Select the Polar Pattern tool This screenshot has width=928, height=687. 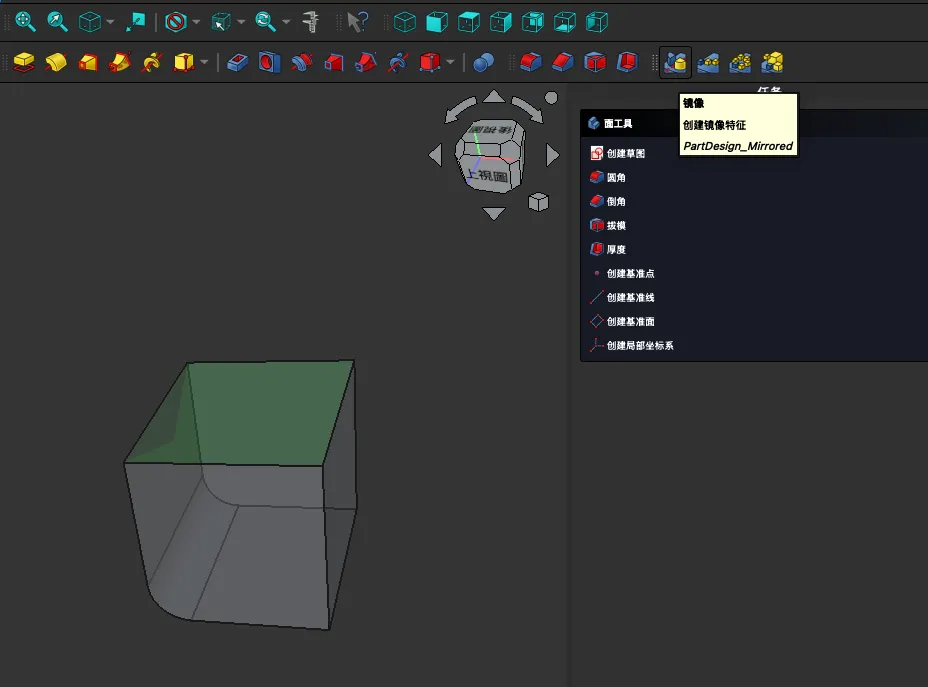click(x=740, y=63)
